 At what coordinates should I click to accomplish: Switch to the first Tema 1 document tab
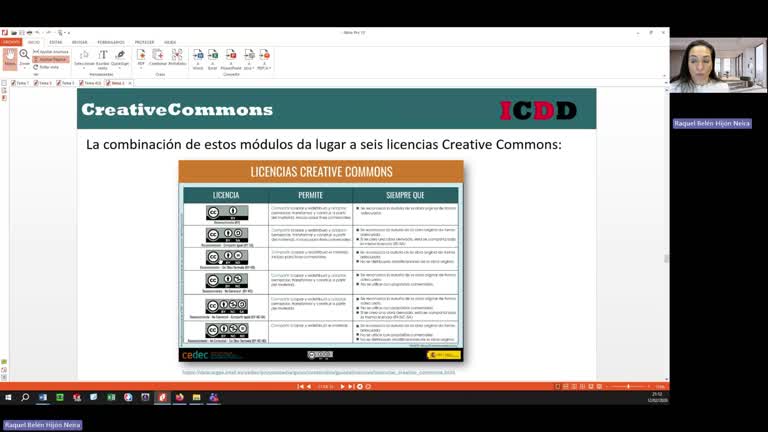coord(20,83)
